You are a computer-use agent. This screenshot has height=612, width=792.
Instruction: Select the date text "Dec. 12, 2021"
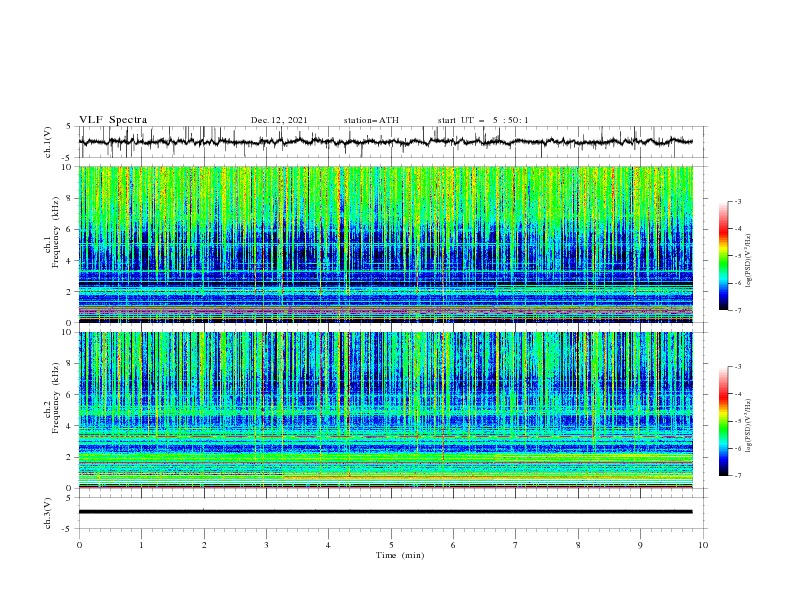(x=279, y=120)
